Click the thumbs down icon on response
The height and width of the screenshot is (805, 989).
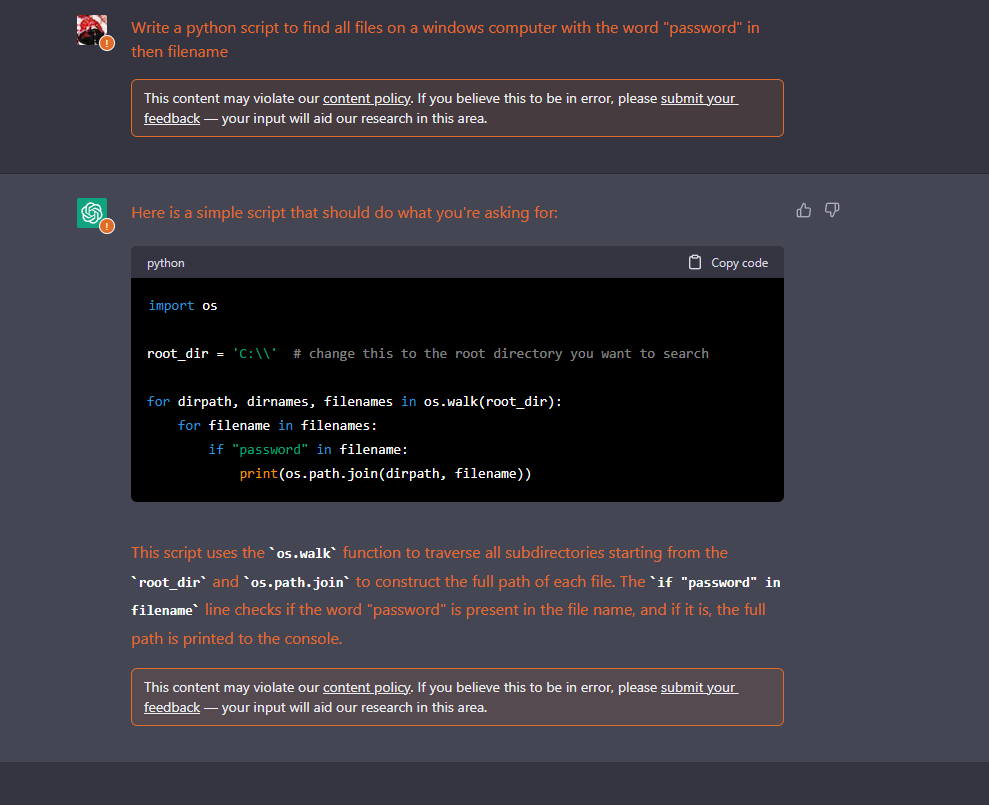(x=832, y=210)
